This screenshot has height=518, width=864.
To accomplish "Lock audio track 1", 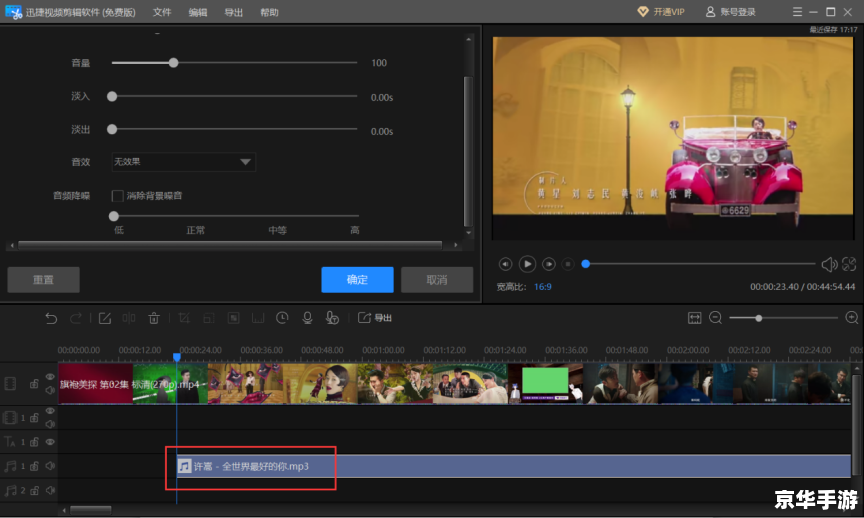I will (34, 466).
